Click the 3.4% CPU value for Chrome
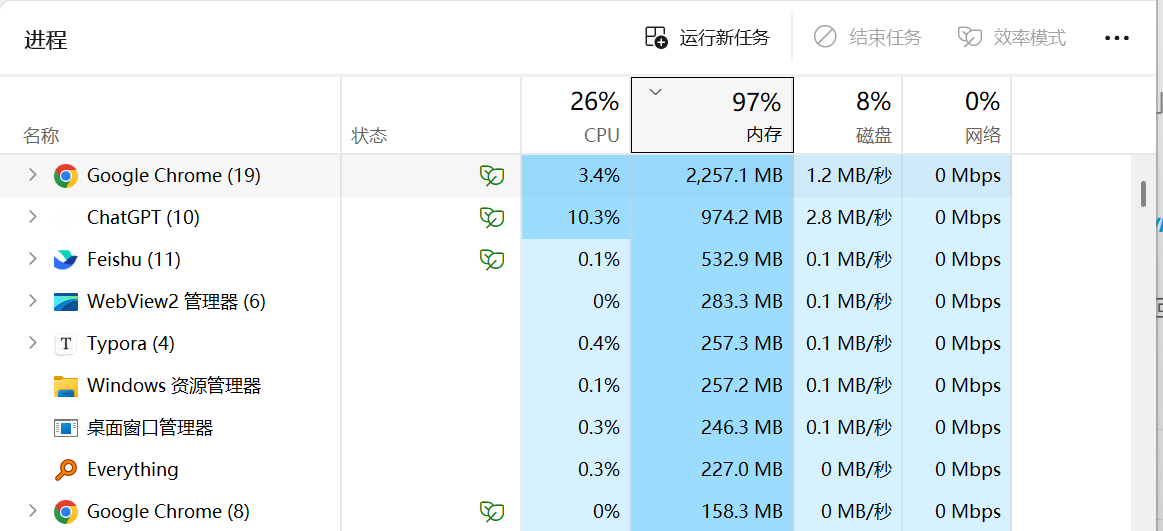The image size is (1163, 531). pos(598,176)
